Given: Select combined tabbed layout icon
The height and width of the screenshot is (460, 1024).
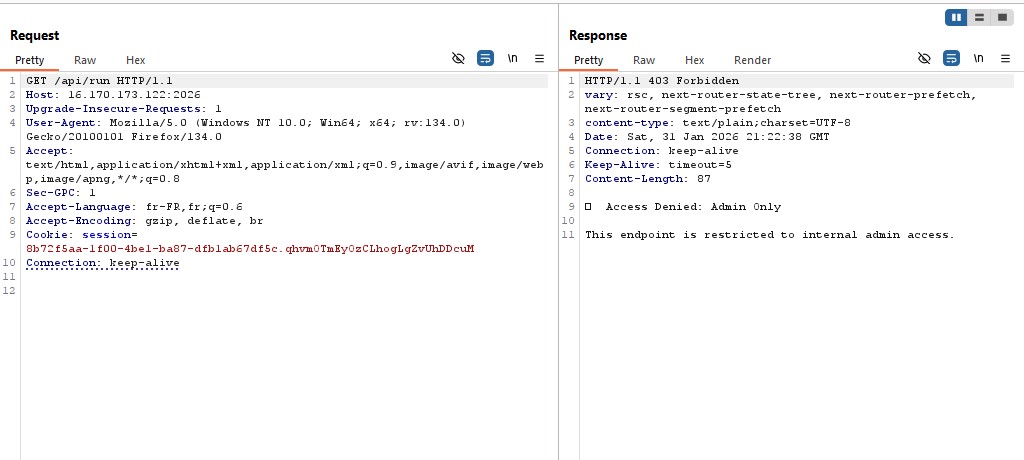Looking at the screenshot, I should 1002,18.
